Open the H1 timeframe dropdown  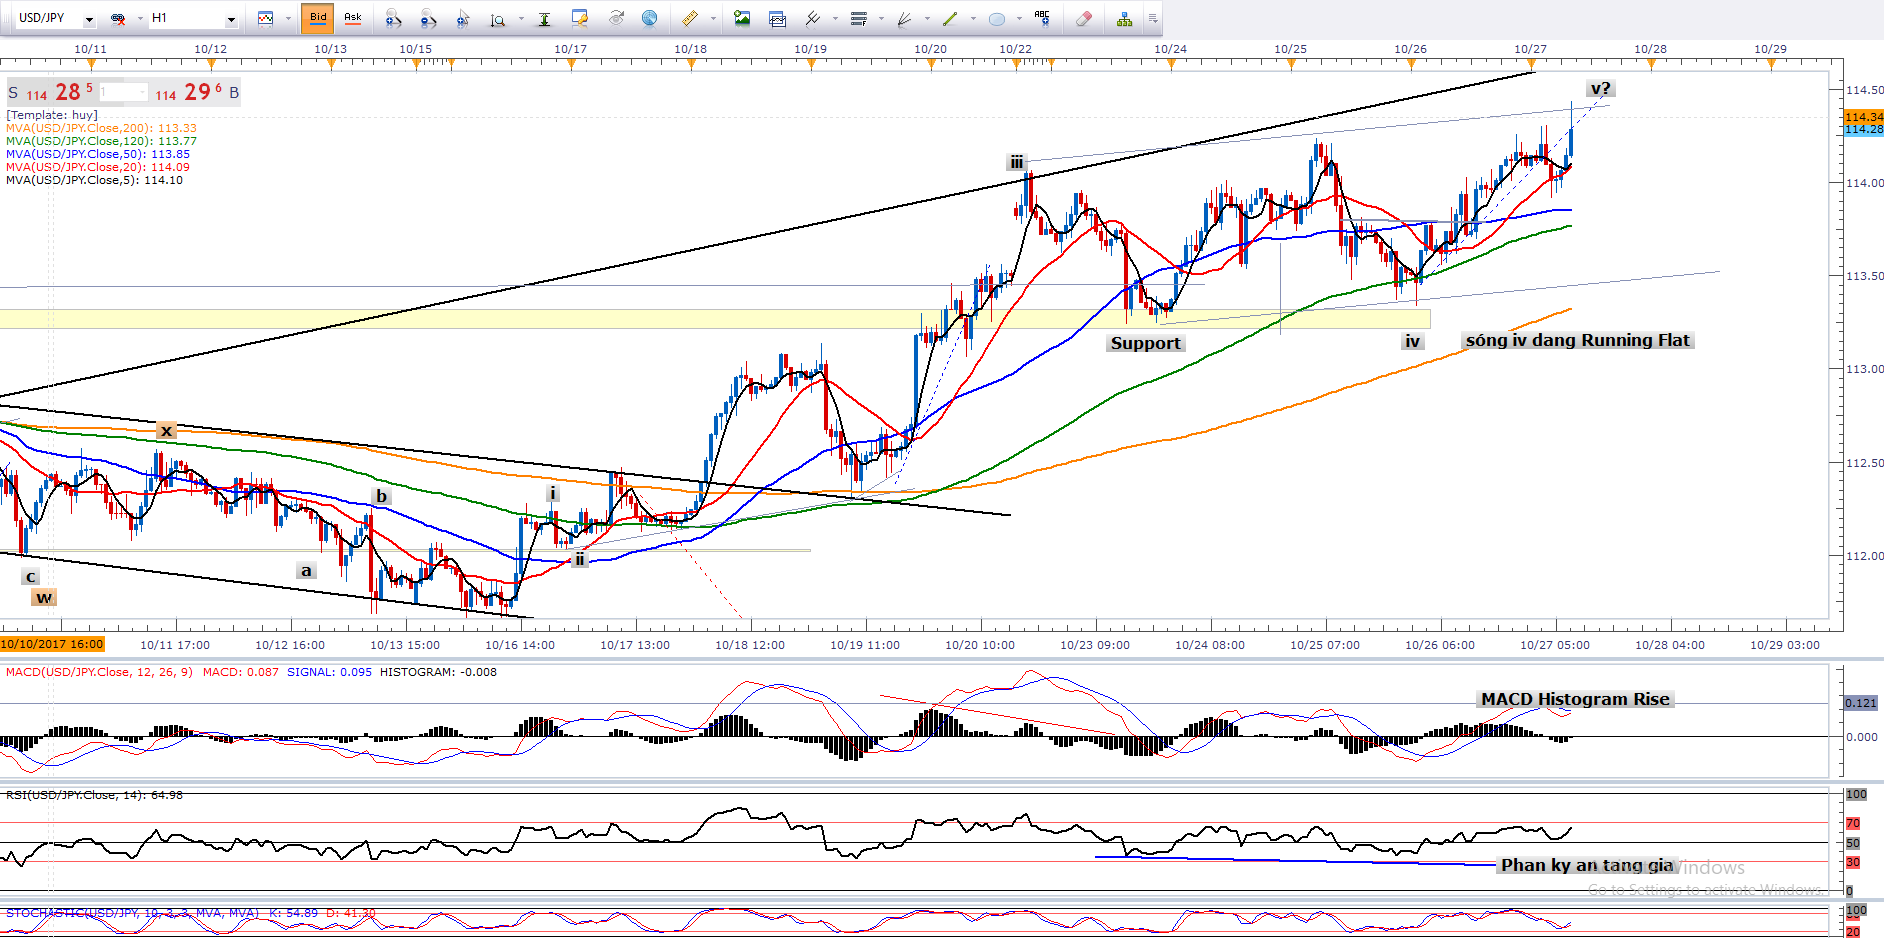pos(231,19)
